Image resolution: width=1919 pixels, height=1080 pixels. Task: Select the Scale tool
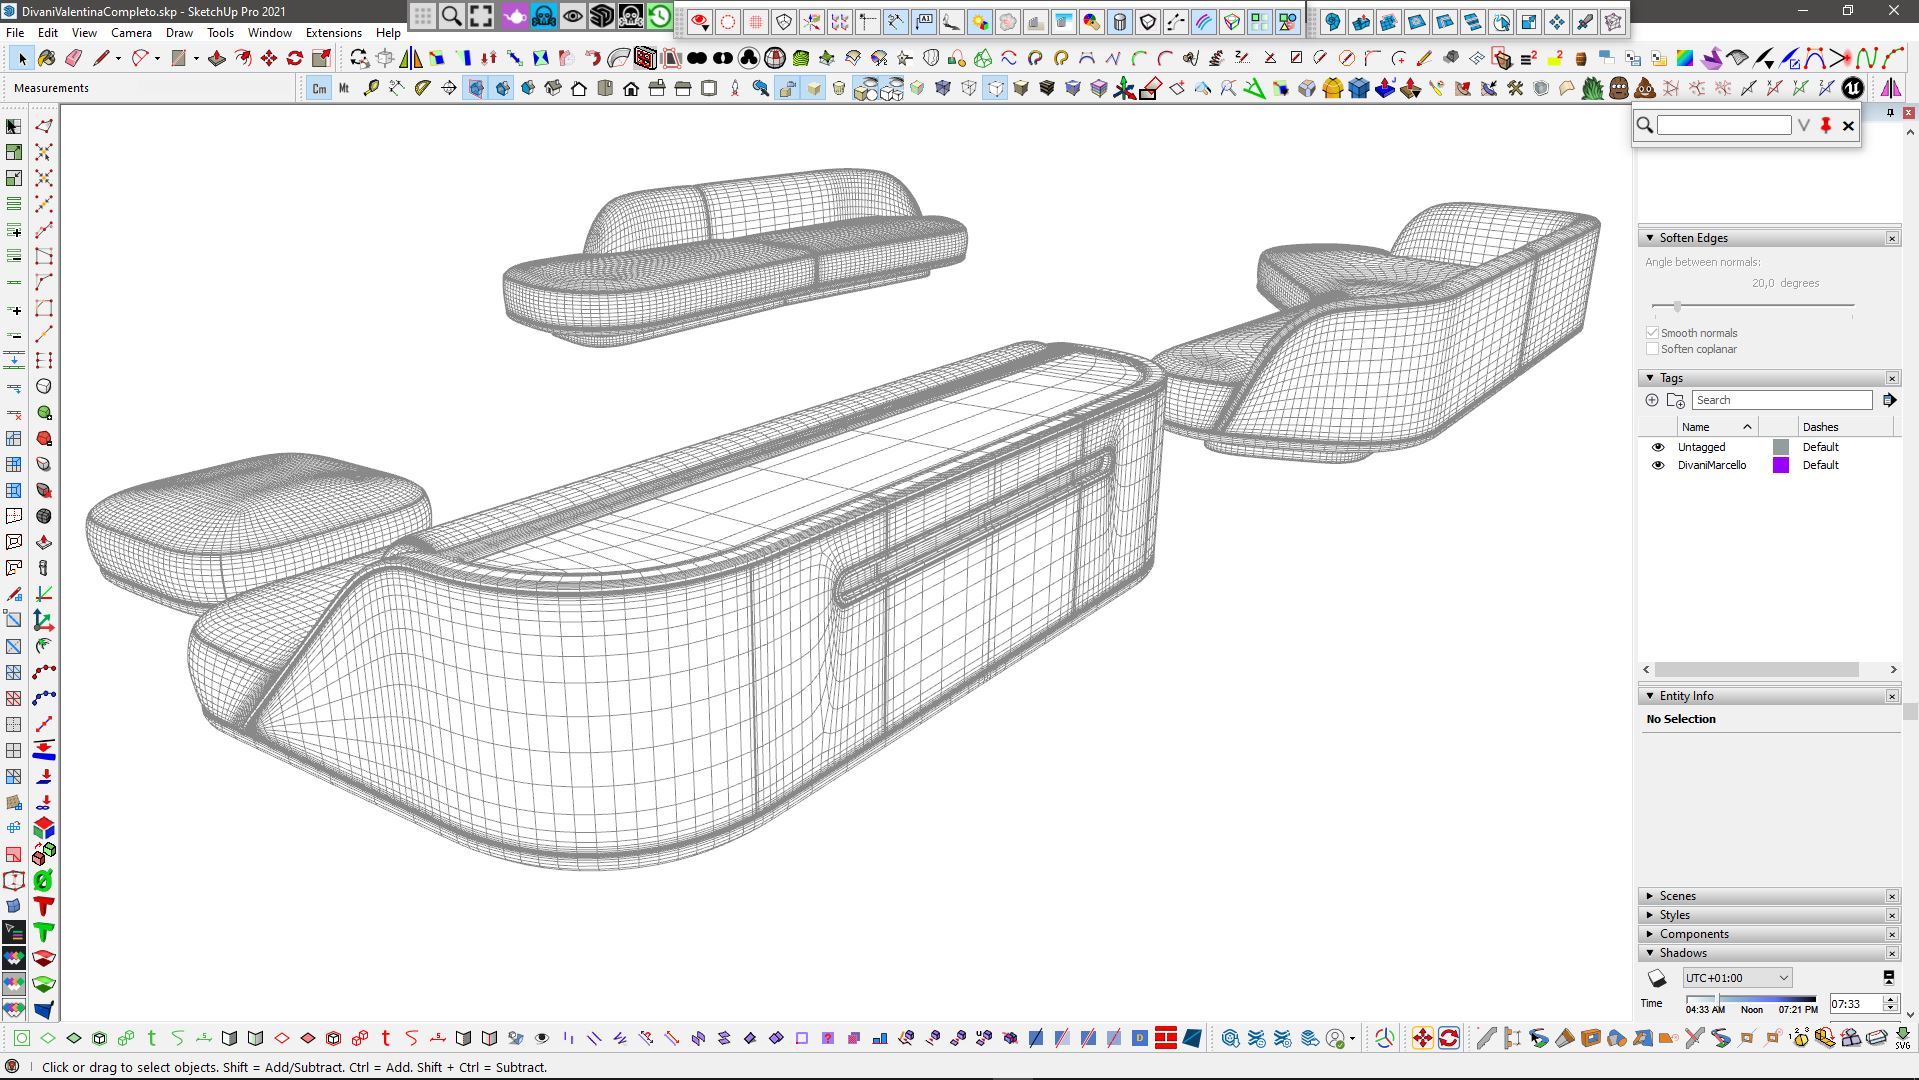coord(321,59)
